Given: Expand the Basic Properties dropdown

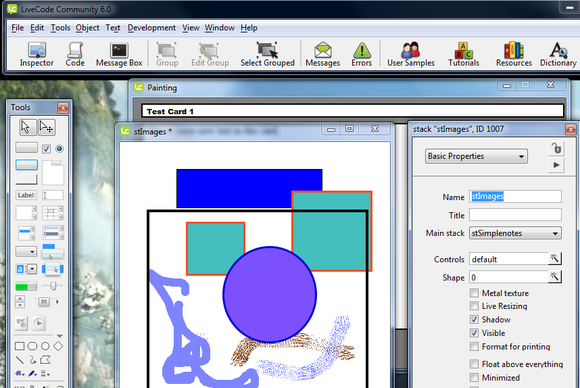Looking at the screenshot, I should [x=476, y=156].
